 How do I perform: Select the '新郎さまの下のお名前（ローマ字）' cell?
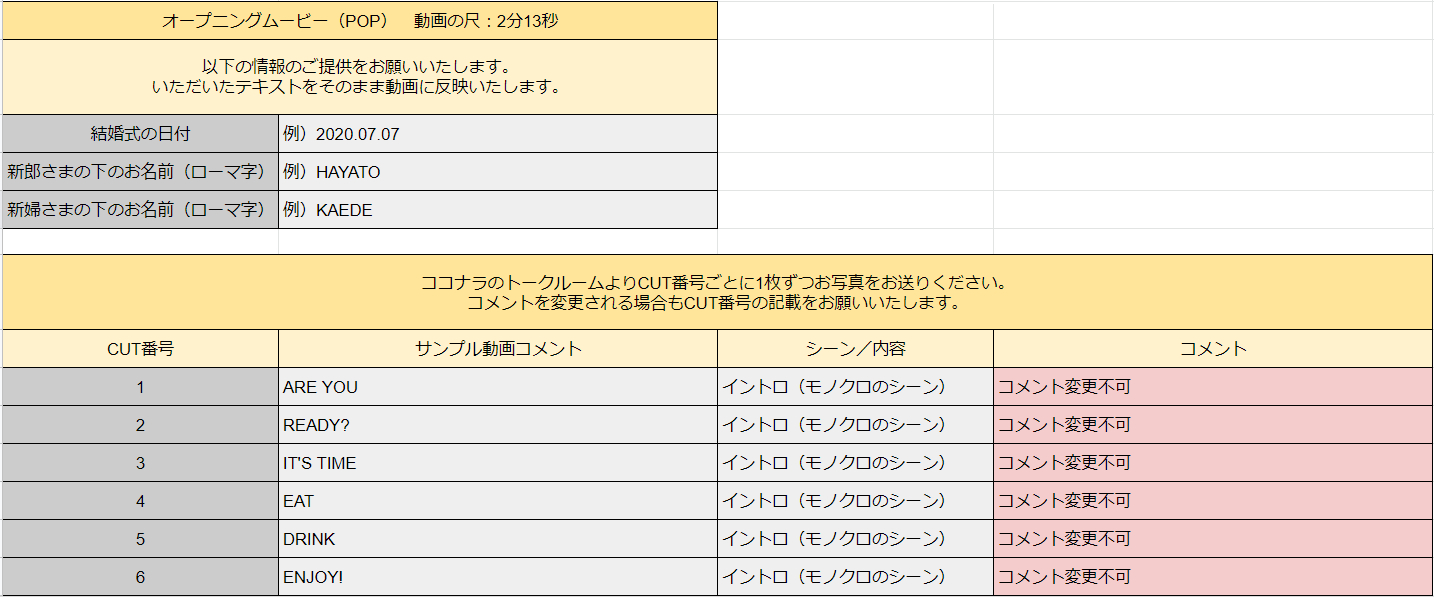click(140, 172)
